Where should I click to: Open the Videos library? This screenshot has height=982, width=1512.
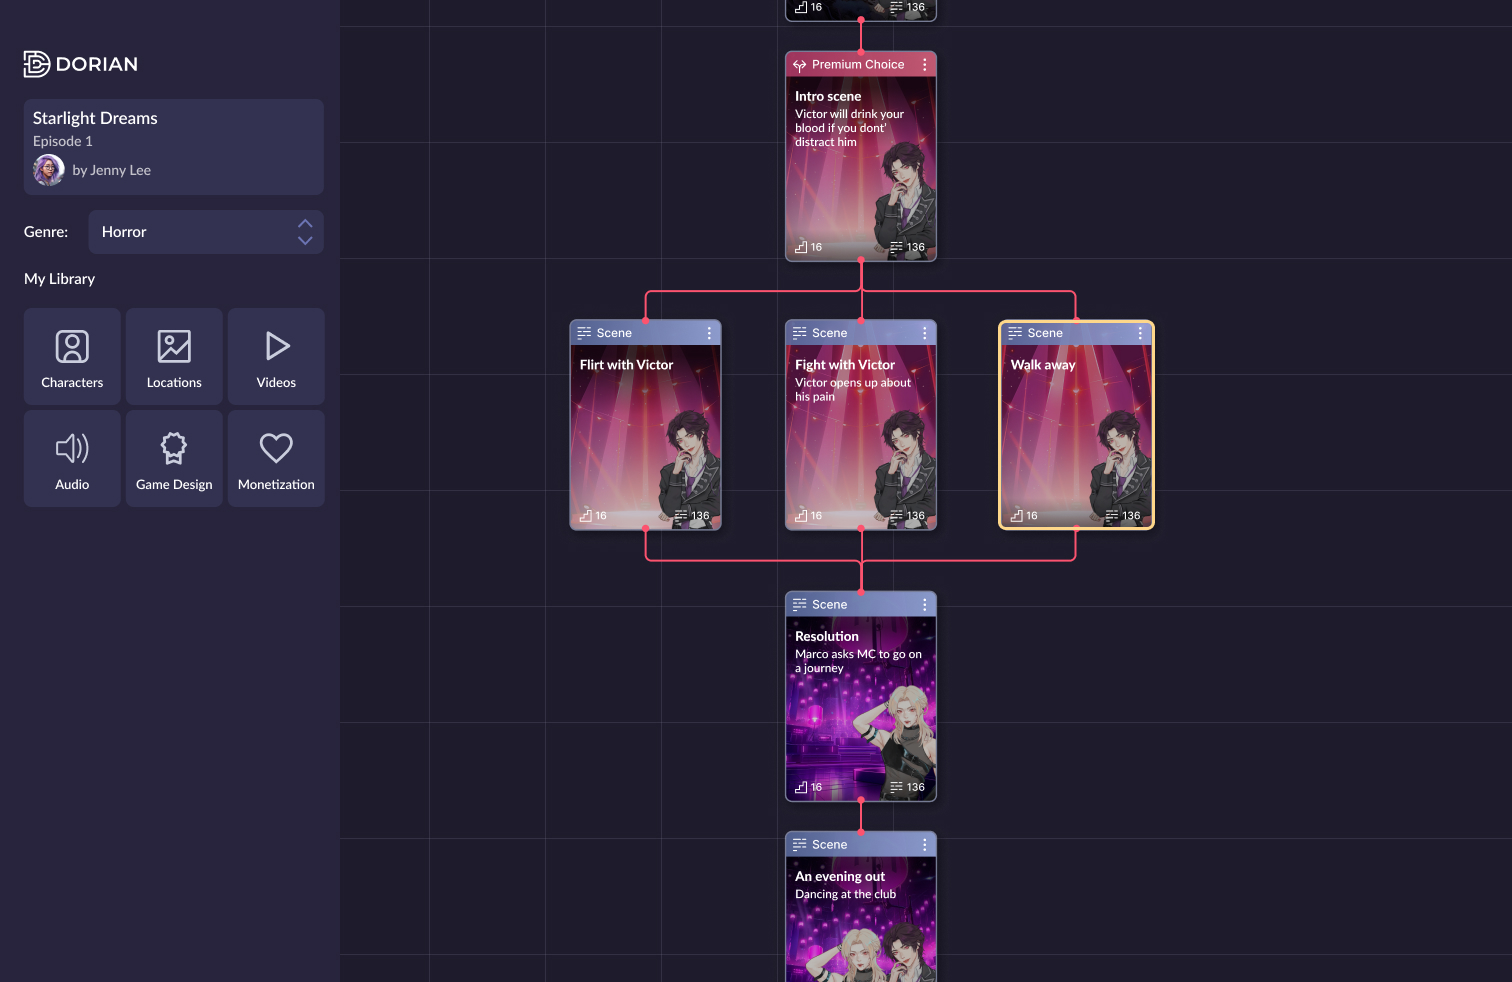(276, 356)
